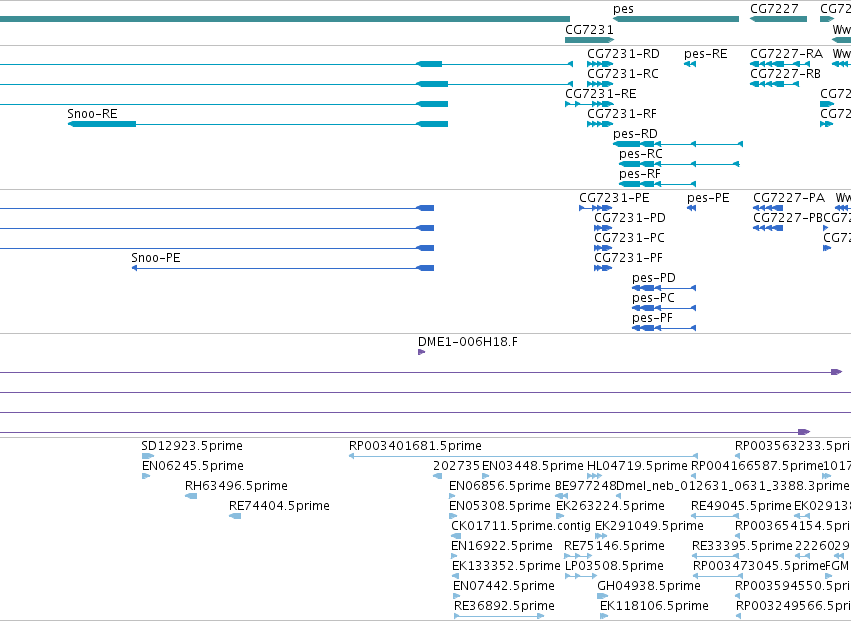
Task: Open the EN06245.5prime EST label
Action: 193,466
